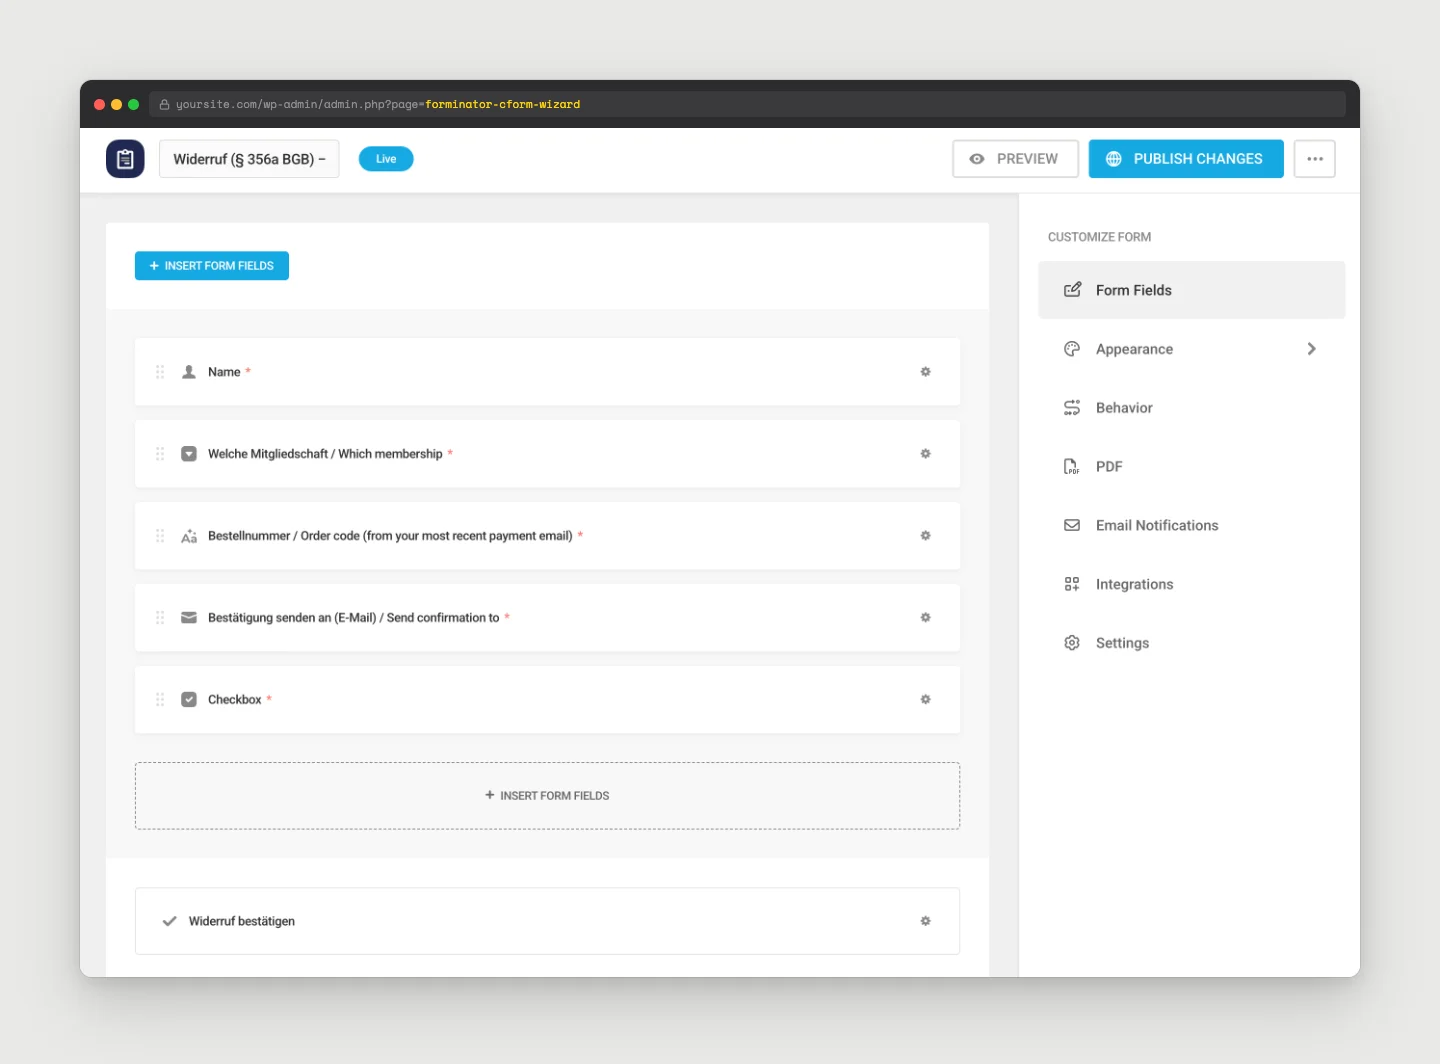Screen dimensions: 1440x1064
Task: Click drag handle of Bestätigung senden field
Action: click(160, 618)
